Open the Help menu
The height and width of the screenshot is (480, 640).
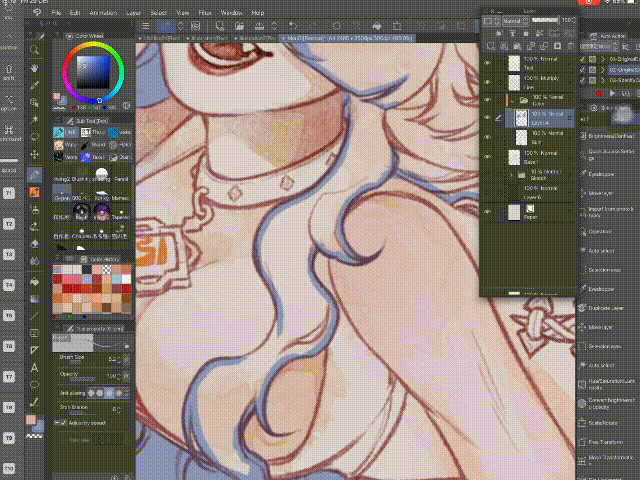coord(258,13)
